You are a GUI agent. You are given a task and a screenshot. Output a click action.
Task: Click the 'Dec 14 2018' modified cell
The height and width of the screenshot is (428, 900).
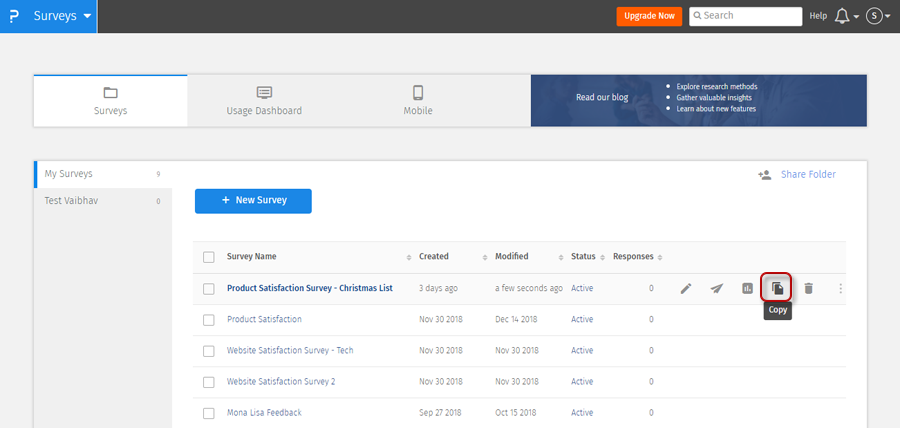click(x=517, y=319)
